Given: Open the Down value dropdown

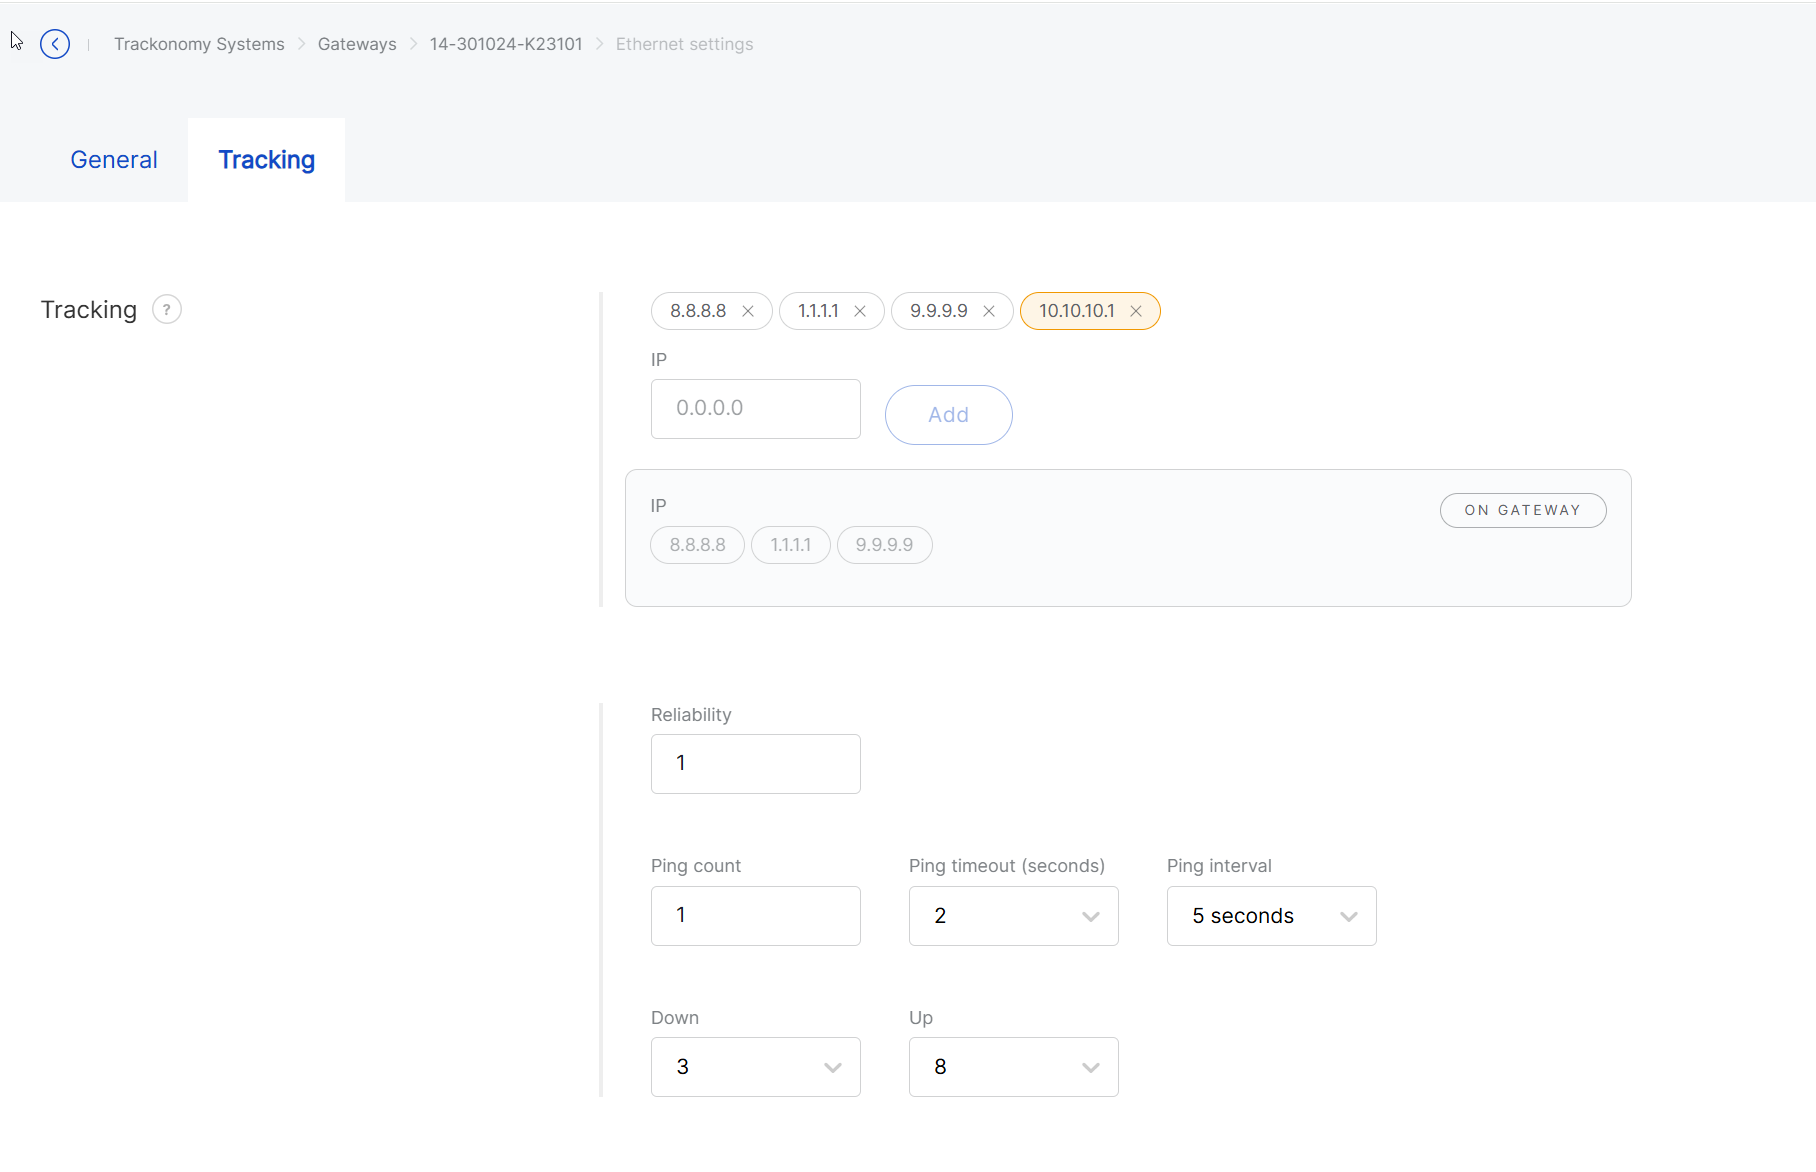Looking at the screenshot, I should pos(755,1067).
